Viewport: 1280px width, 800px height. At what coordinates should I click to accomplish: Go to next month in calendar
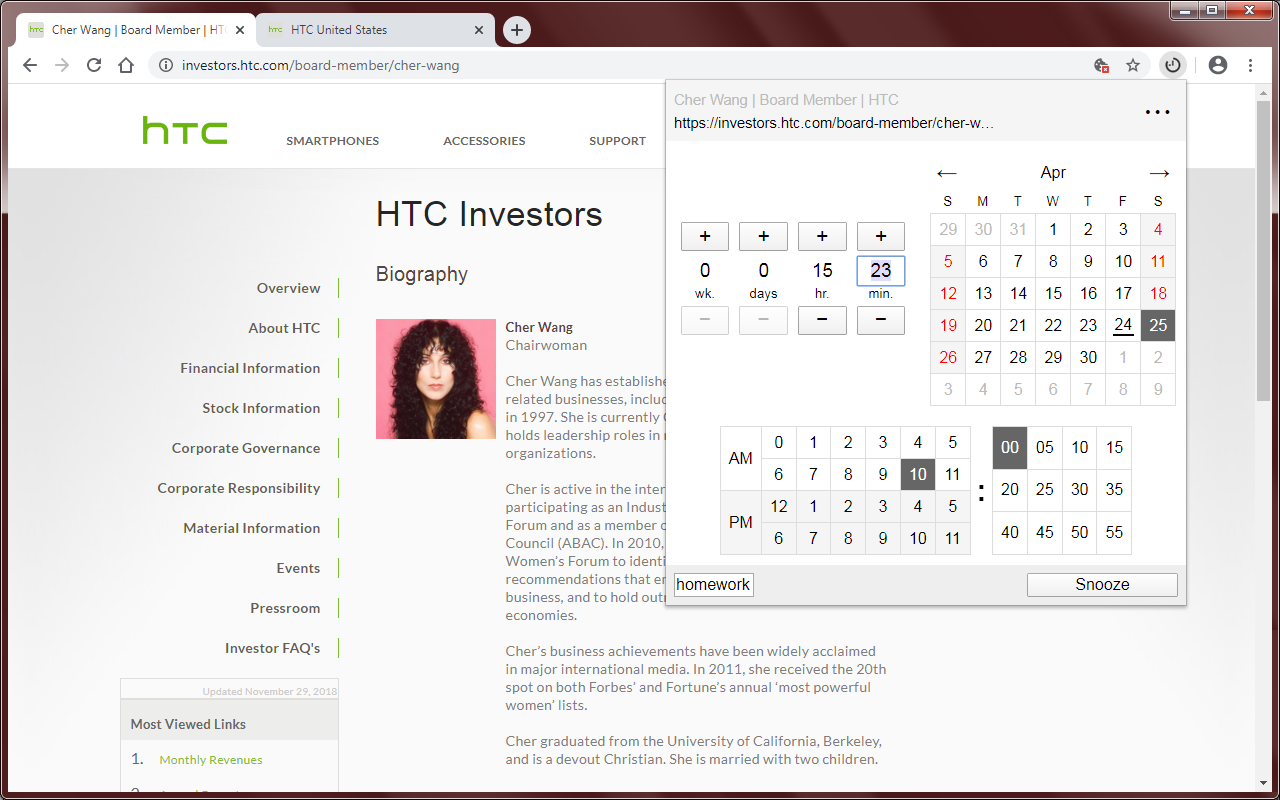(x=1159, y=173)
